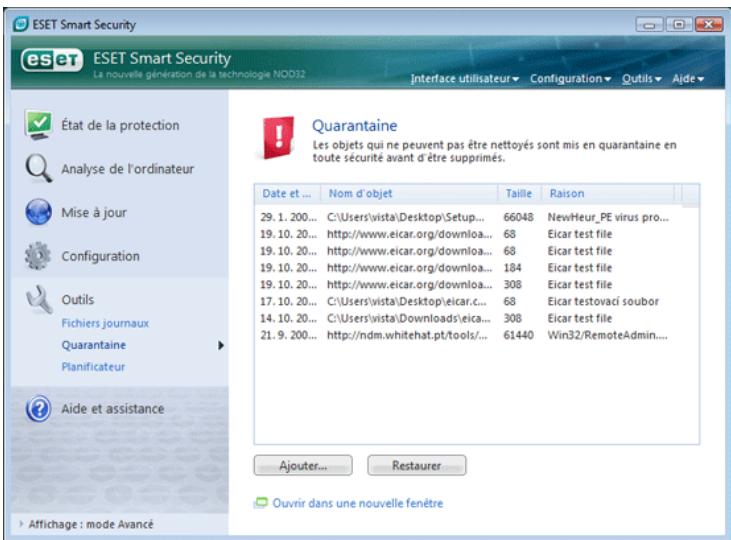Open the Outils dropdown in the top bar
The height and width of the screenshot is (540, 731).
click(641, 79)
